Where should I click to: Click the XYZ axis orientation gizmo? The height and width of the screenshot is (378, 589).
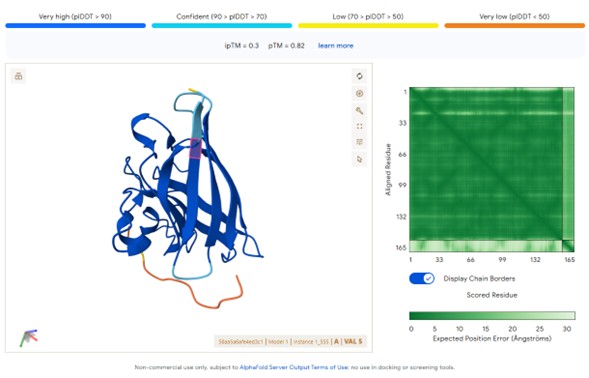(29, 337)
